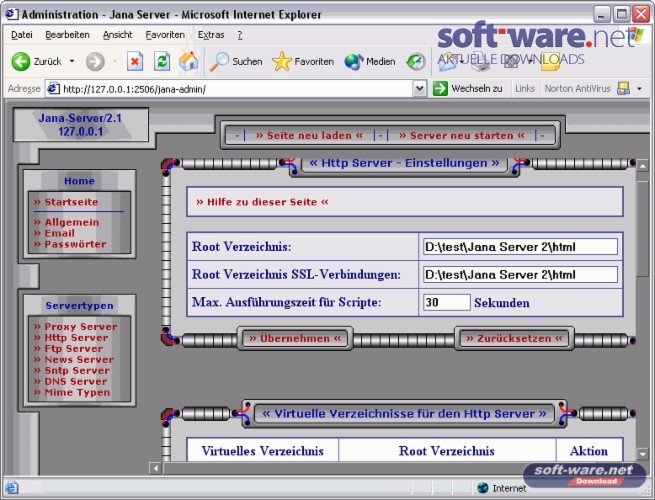The image size is (655, 500).
Task: Click the status bar page icon
Action: point(11,487)
